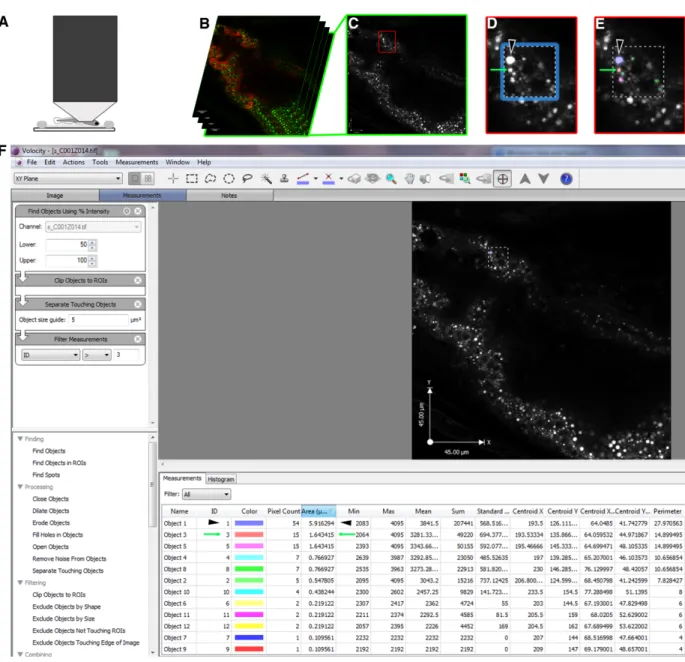The width and height of the screenshot is (685, 662).
Task: Click settings circle on Find Objects header
Action: pos(127,211)
